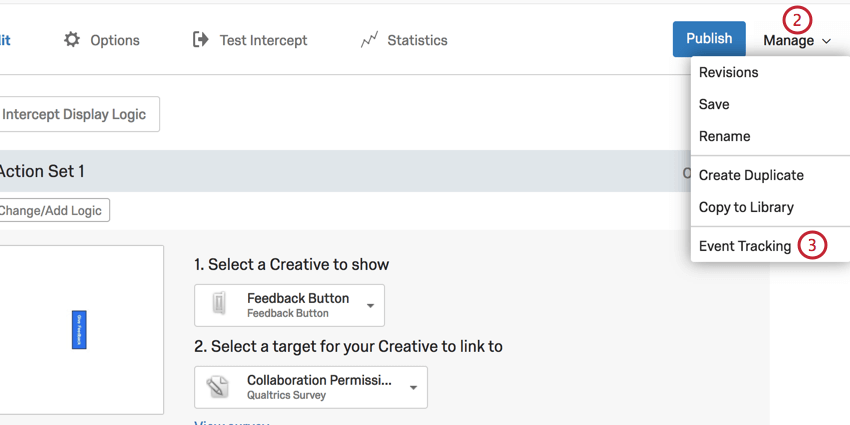Viewport: 850px width, 425px height.
Task: Expand the Collaboration Permissions survey dropdown
Action: click(x=413, y=388)
